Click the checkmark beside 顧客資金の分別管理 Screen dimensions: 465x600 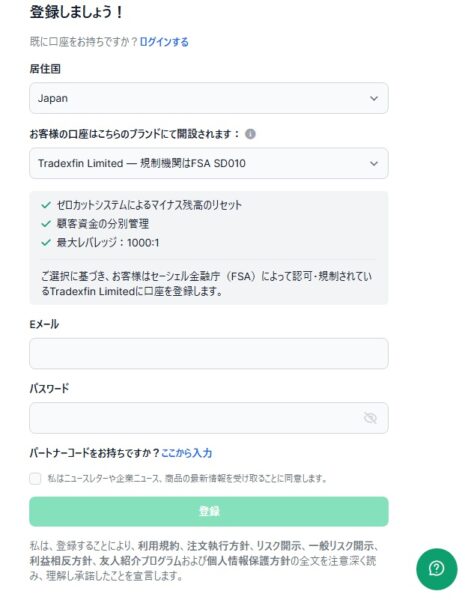46,223
